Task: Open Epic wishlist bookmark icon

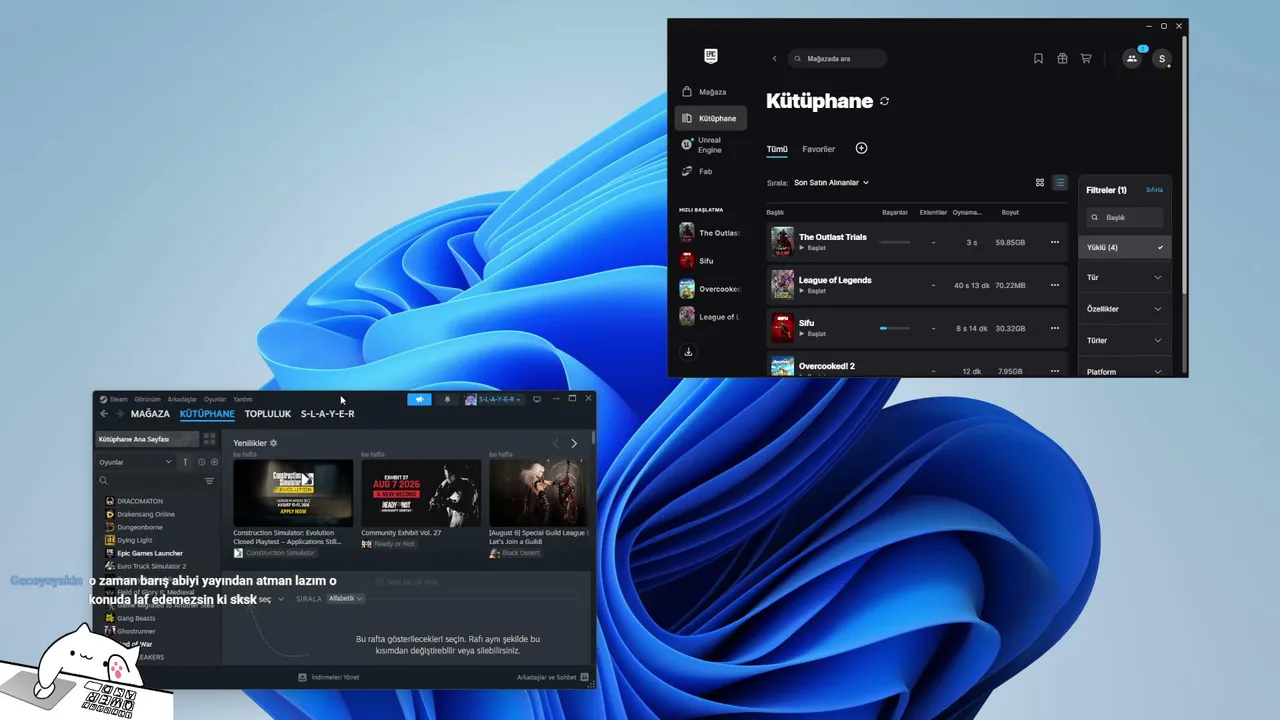Action: pyautogui.click(x=1038, y=59)
